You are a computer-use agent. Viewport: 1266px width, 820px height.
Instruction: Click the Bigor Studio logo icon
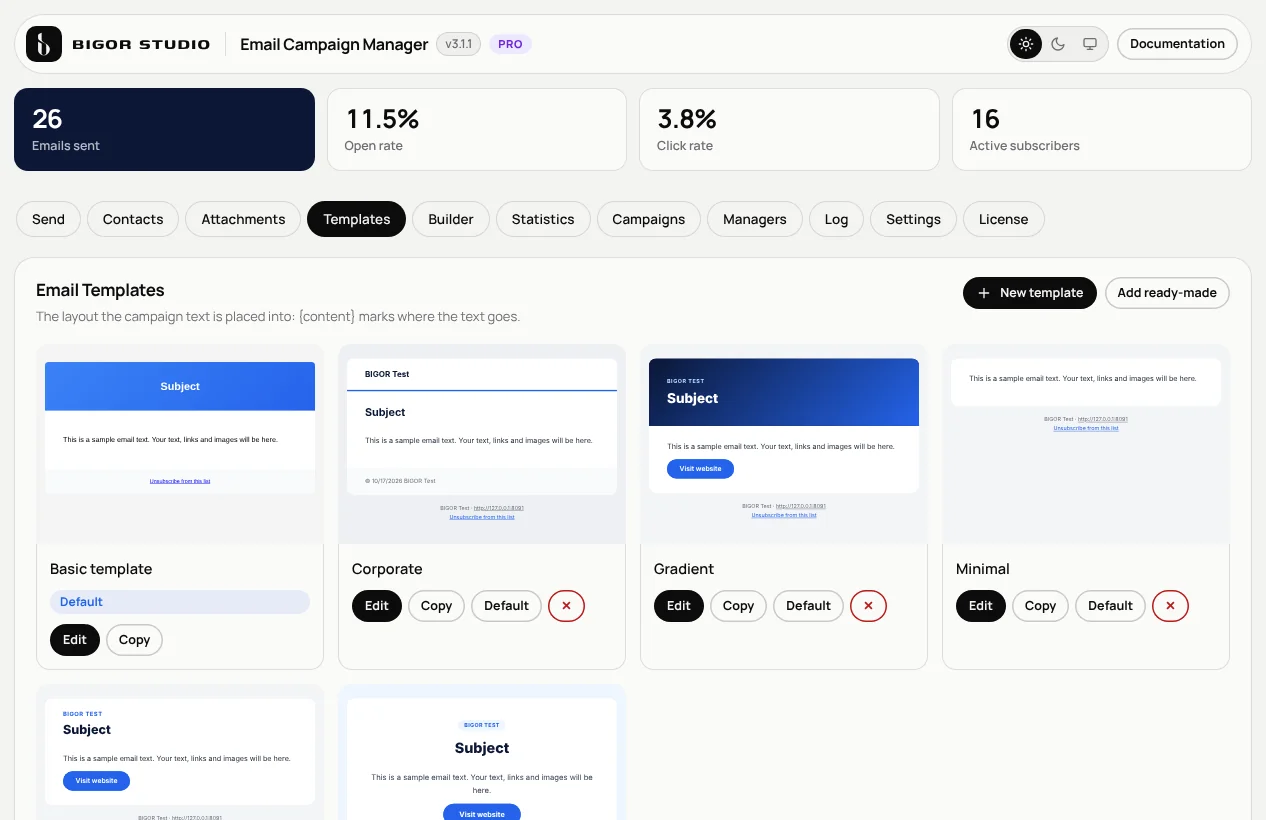click(44, 44)
